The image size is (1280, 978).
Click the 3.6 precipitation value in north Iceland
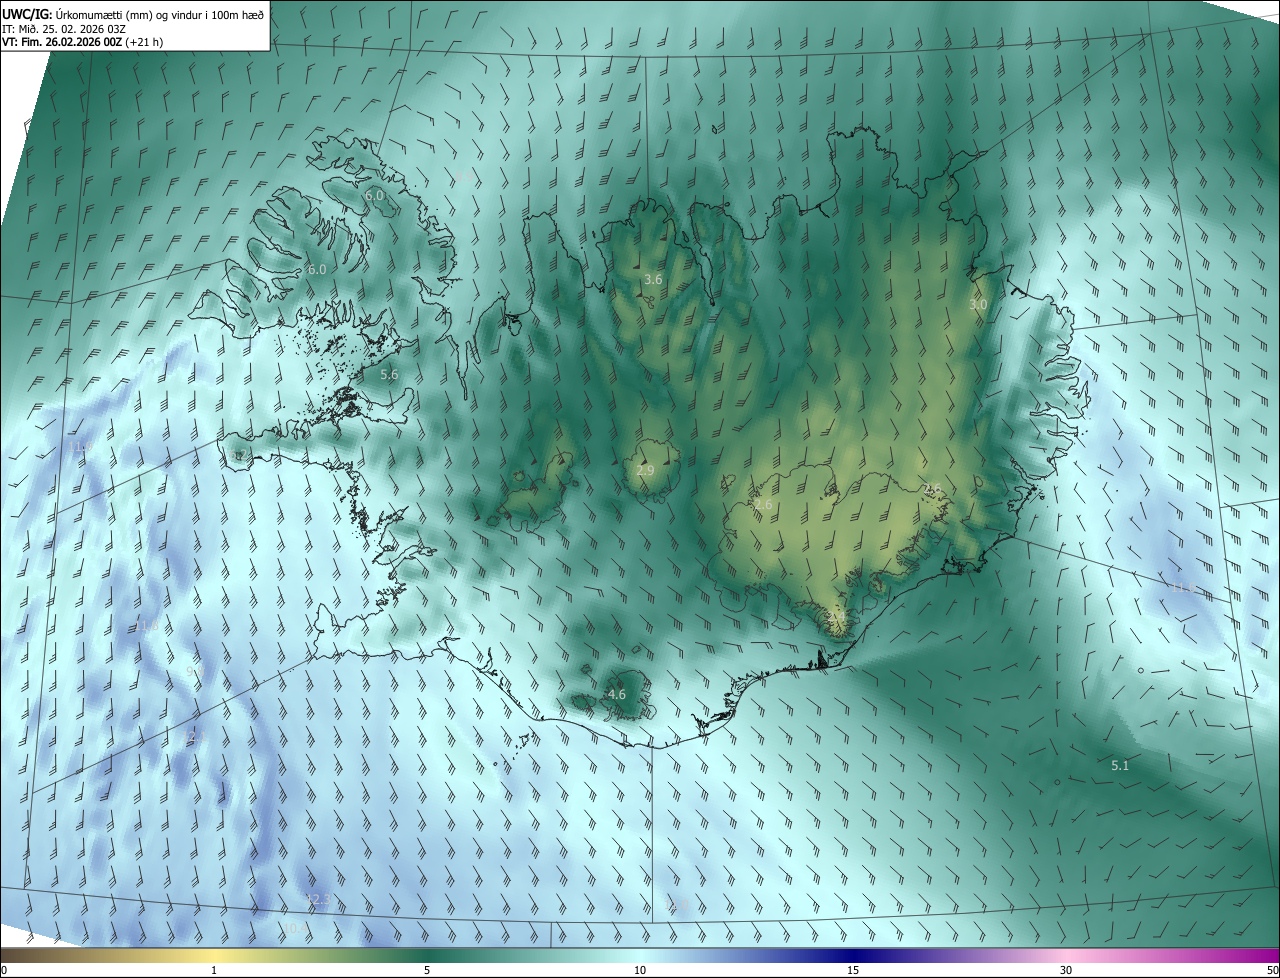pyautogui.click(x=653, y=279)
